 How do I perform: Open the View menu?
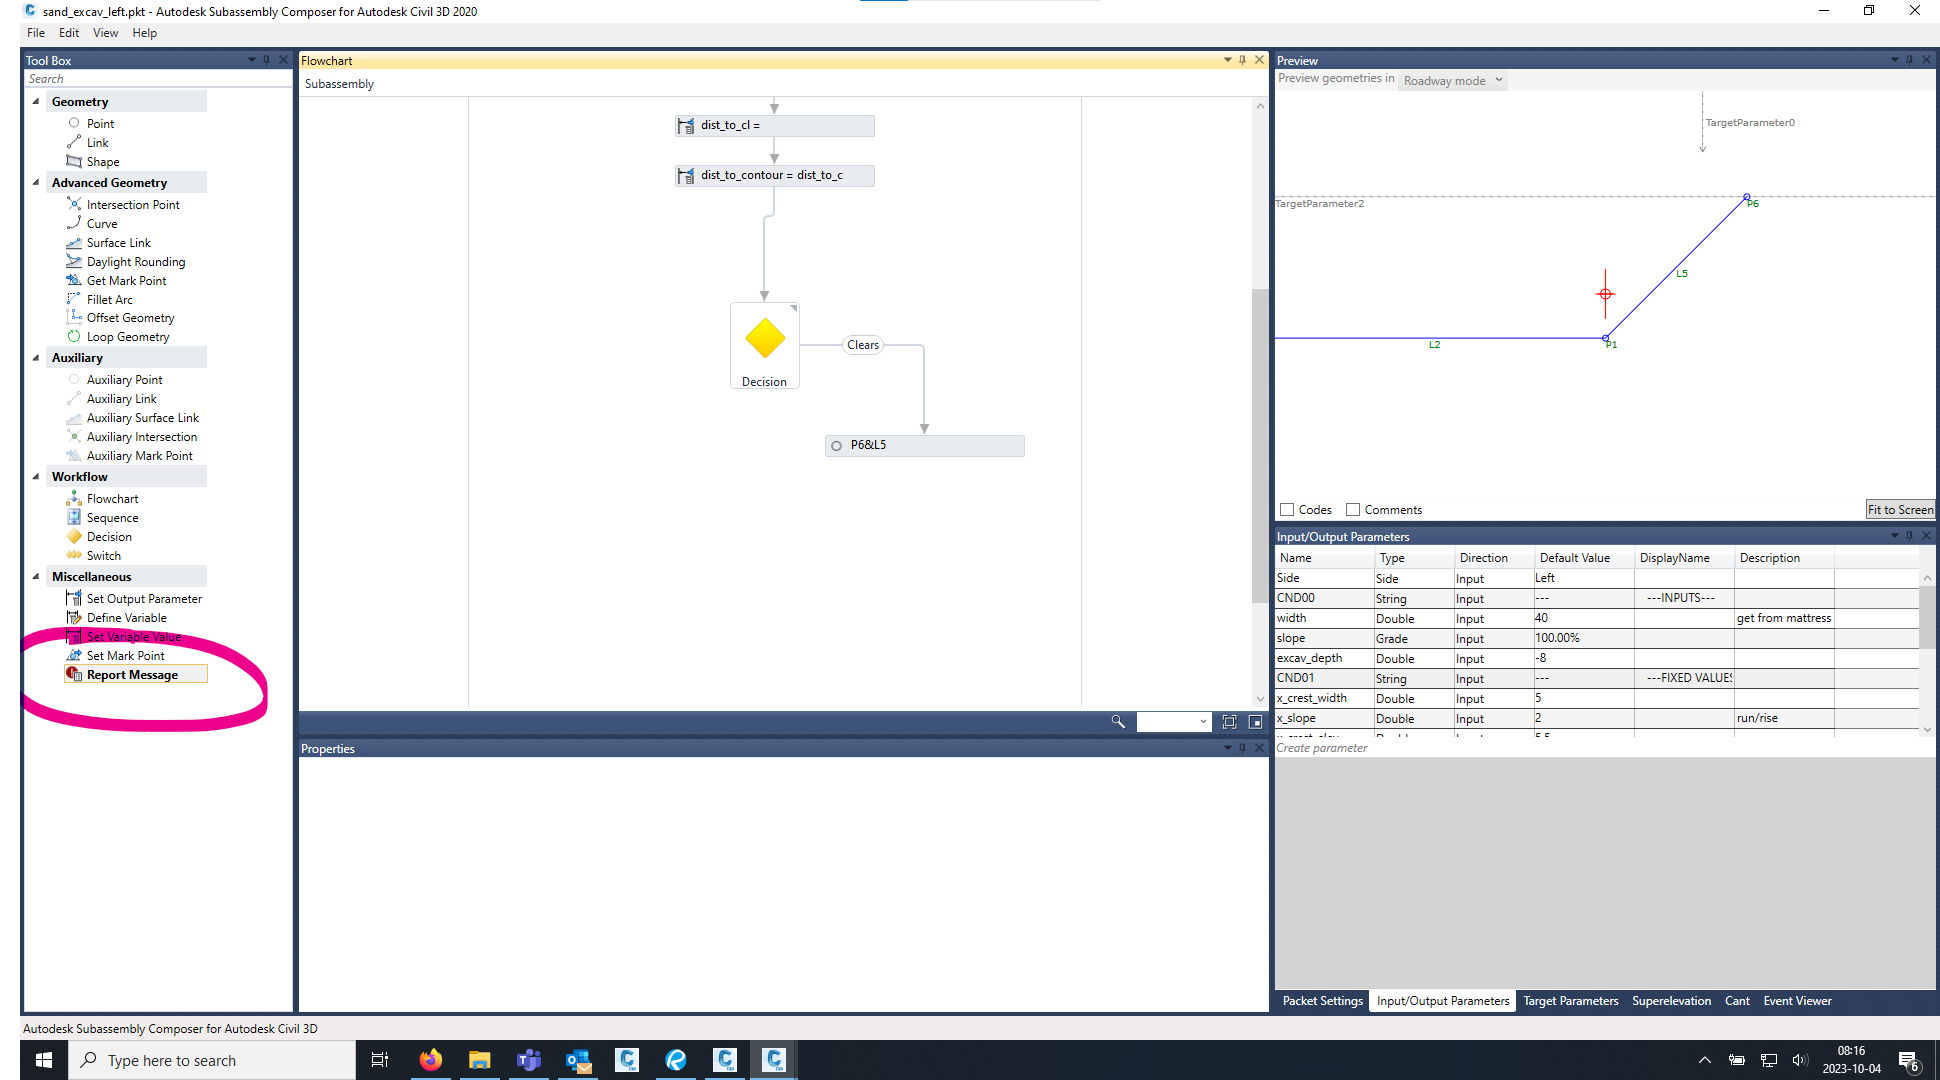click(105, 32)
